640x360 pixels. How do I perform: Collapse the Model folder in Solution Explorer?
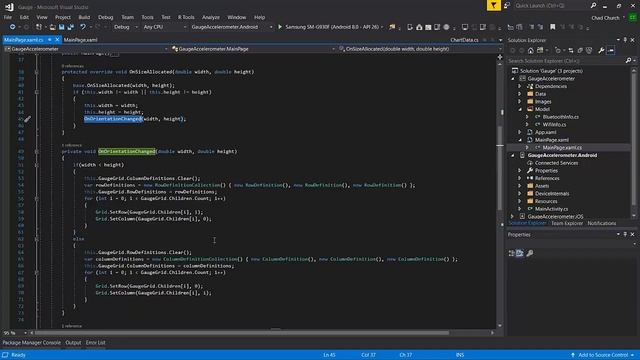coord(520,109)
